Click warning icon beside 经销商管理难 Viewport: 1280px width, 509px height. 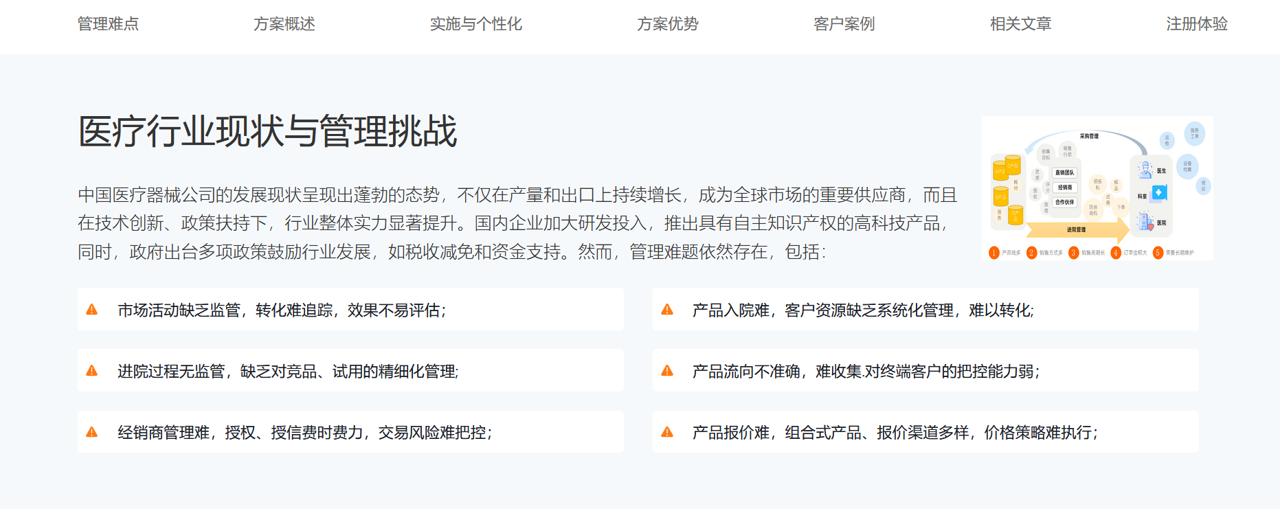[92, 432]
